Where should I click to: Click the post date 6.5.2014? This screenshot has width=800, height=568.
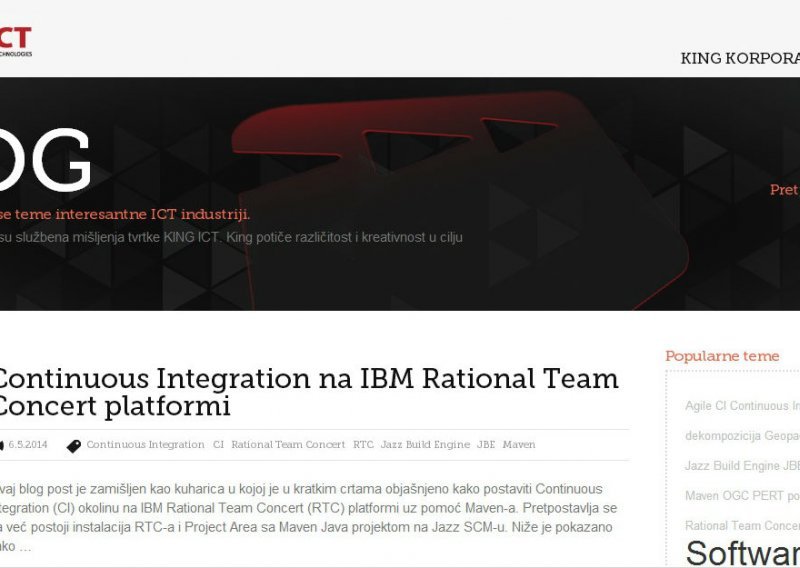pos(28,444)
